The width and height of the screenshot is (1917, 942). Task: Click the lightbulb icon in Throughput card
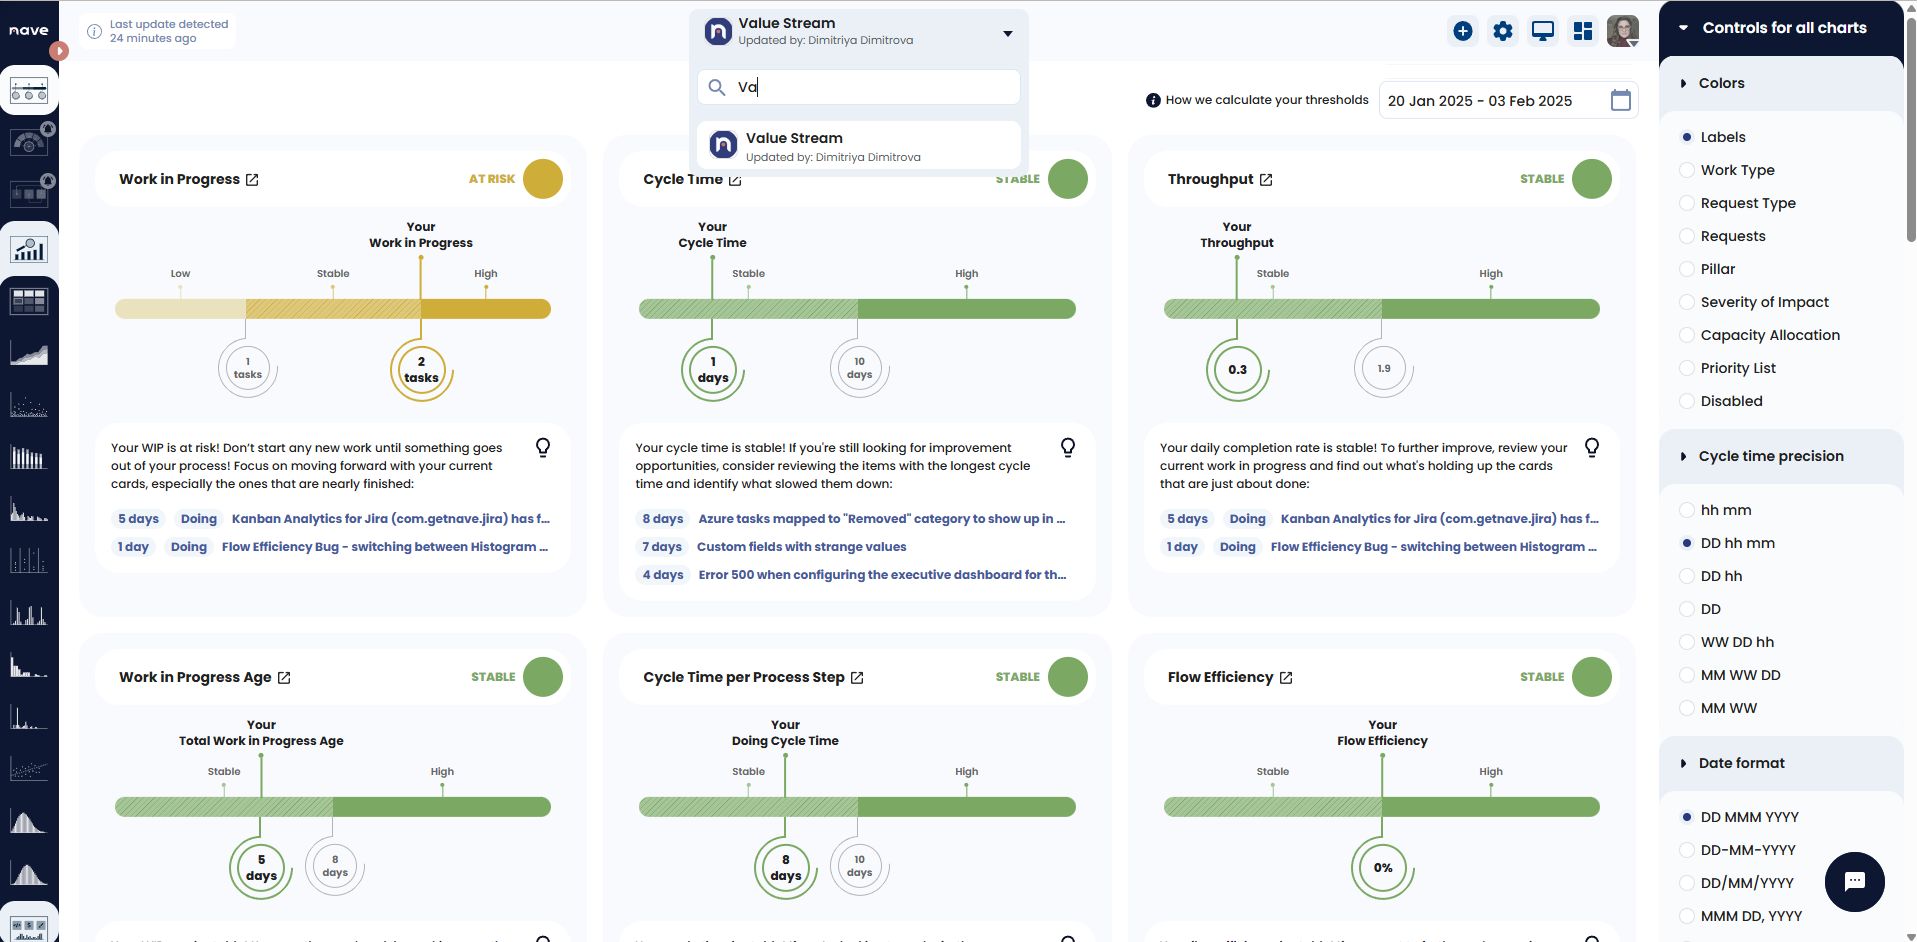point(1591,447)
